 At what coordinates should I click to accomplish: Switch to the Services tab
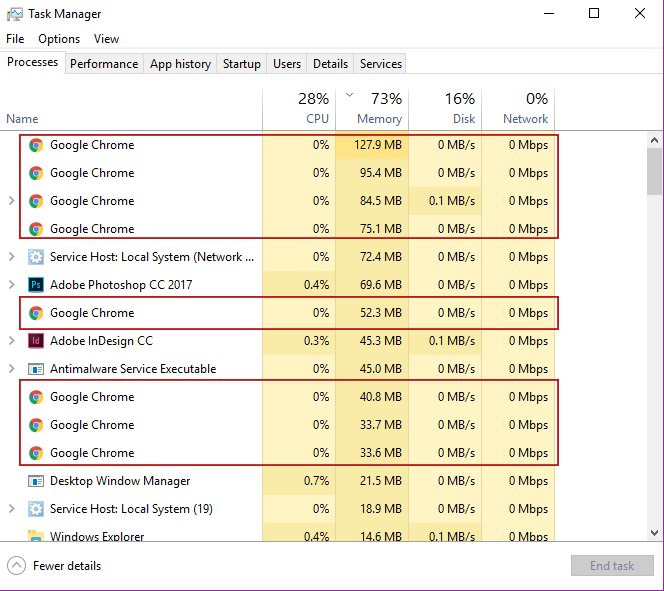[381, 64]
